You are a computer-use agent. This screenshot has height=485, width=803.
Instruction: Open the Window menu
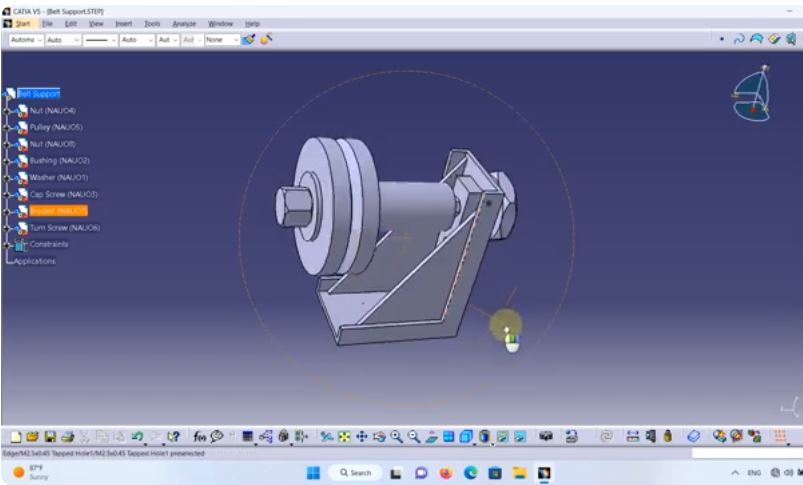pyautogui.click(x=220, y=24)
